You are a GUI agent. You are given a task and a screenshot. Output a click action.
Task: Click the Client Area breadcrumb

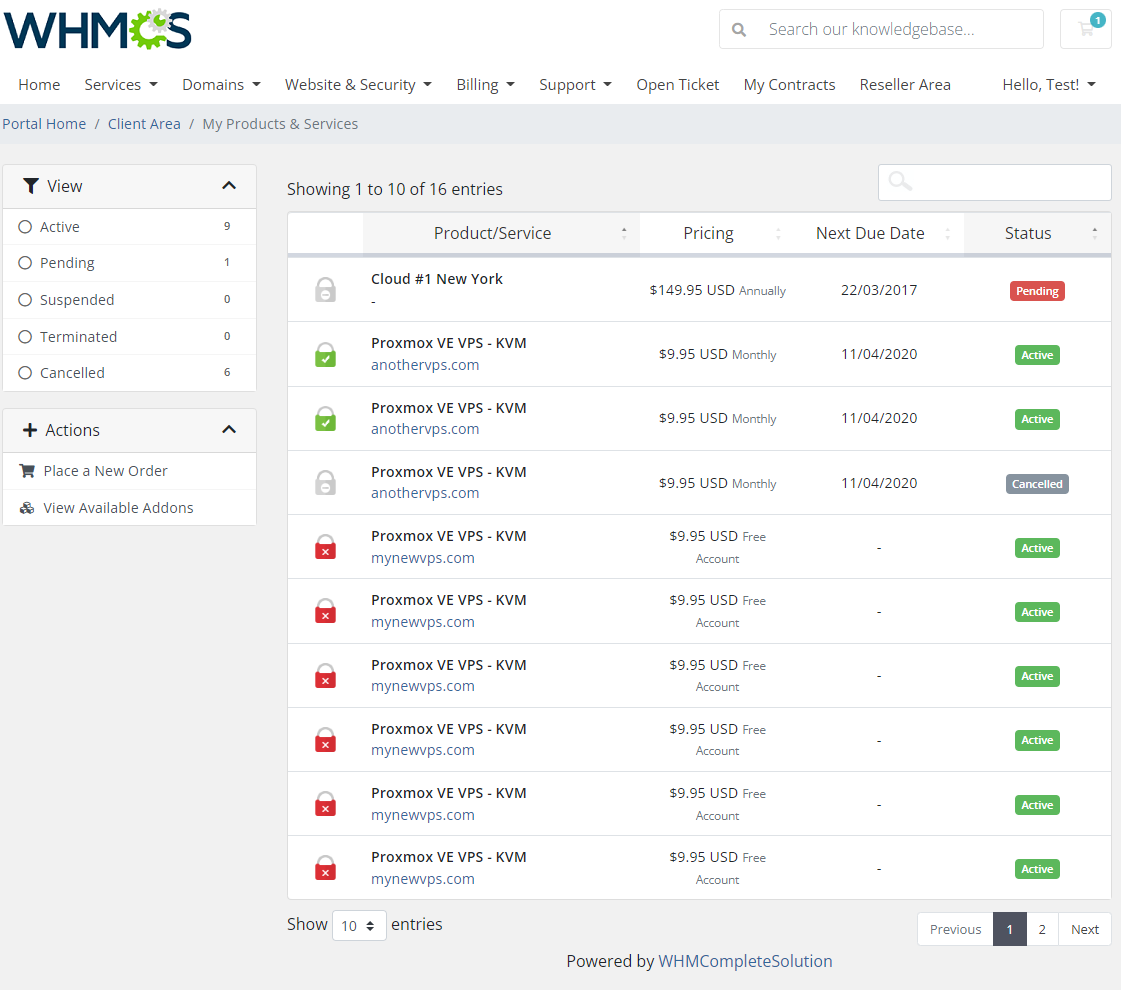144,124
